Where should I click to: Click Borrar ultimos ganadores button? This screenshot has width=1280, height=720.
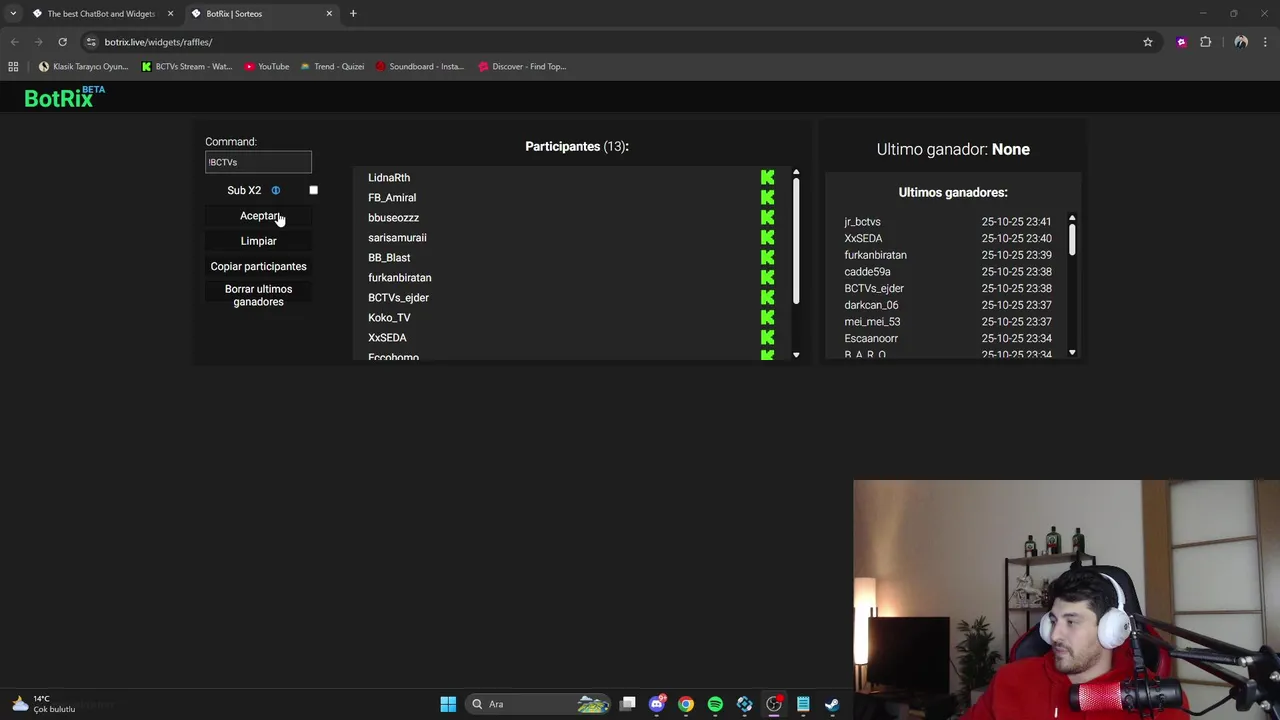258,295
